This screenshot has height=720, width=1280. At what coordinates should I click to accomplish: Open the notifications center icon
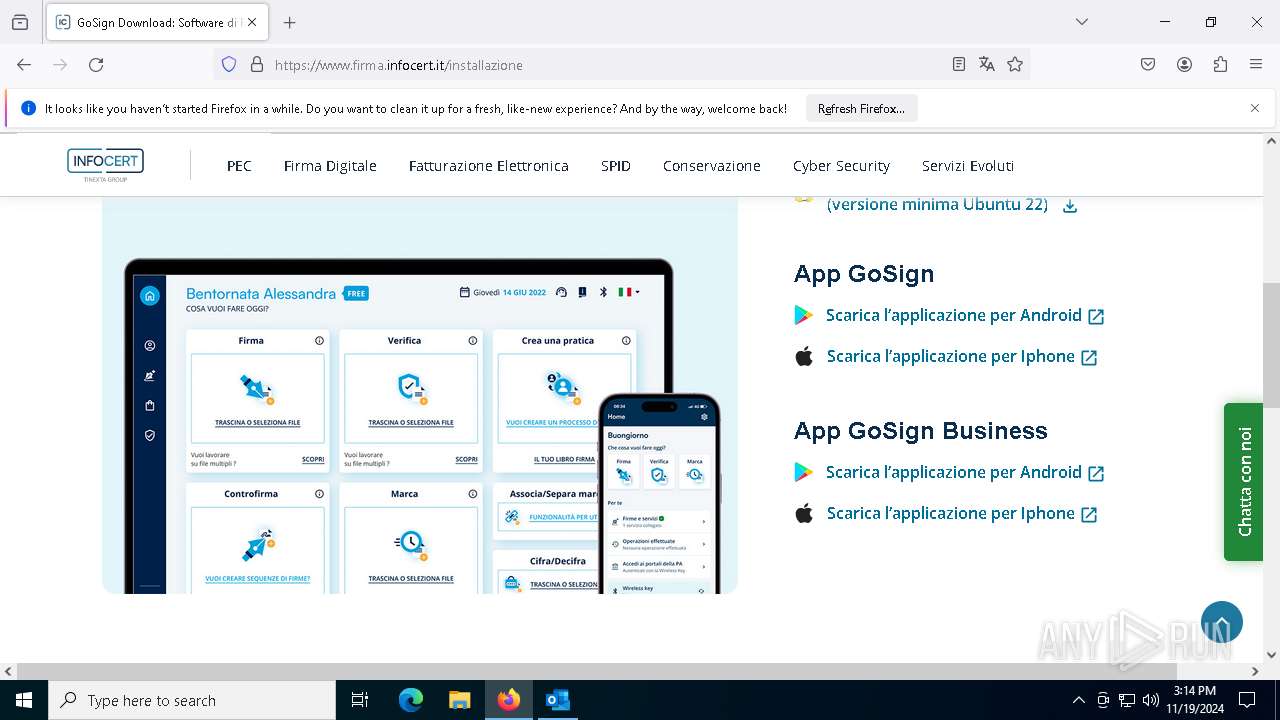(1247, 700)
